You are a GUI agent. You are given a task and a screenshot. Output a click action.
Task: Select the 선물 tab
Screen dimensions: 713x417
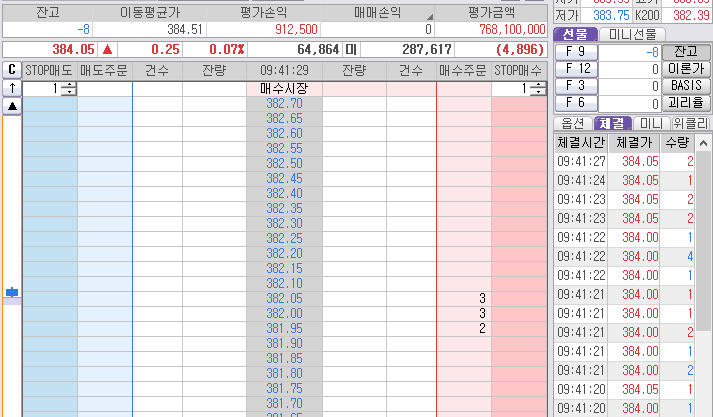(575, 34)
